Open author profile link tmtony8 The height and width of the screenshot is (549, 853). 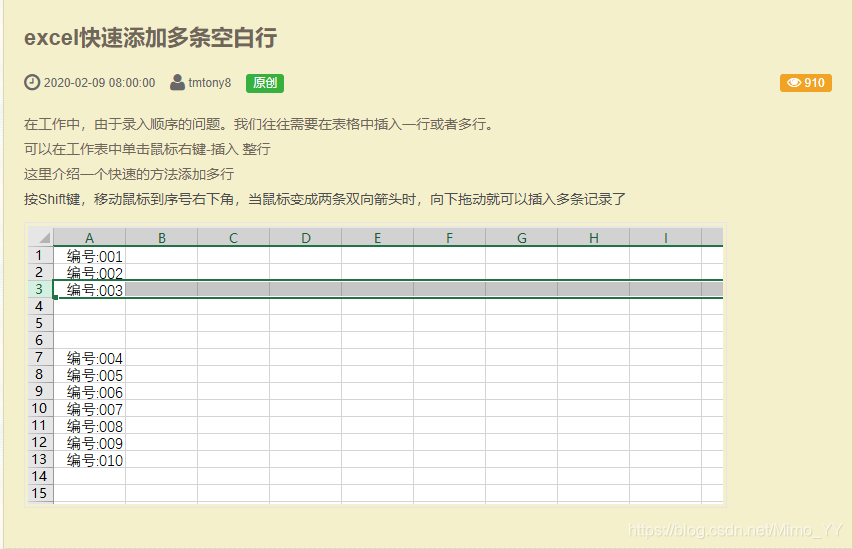pos(209,83)
